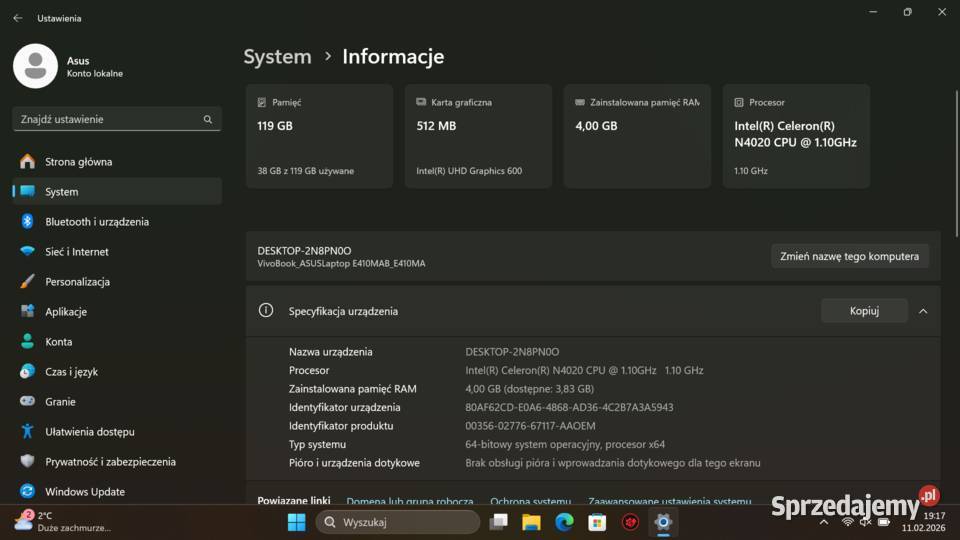Focus the 'Znajdź ustawienie' search field
This screenshot has width=960, height=540.
click(117, 119)
